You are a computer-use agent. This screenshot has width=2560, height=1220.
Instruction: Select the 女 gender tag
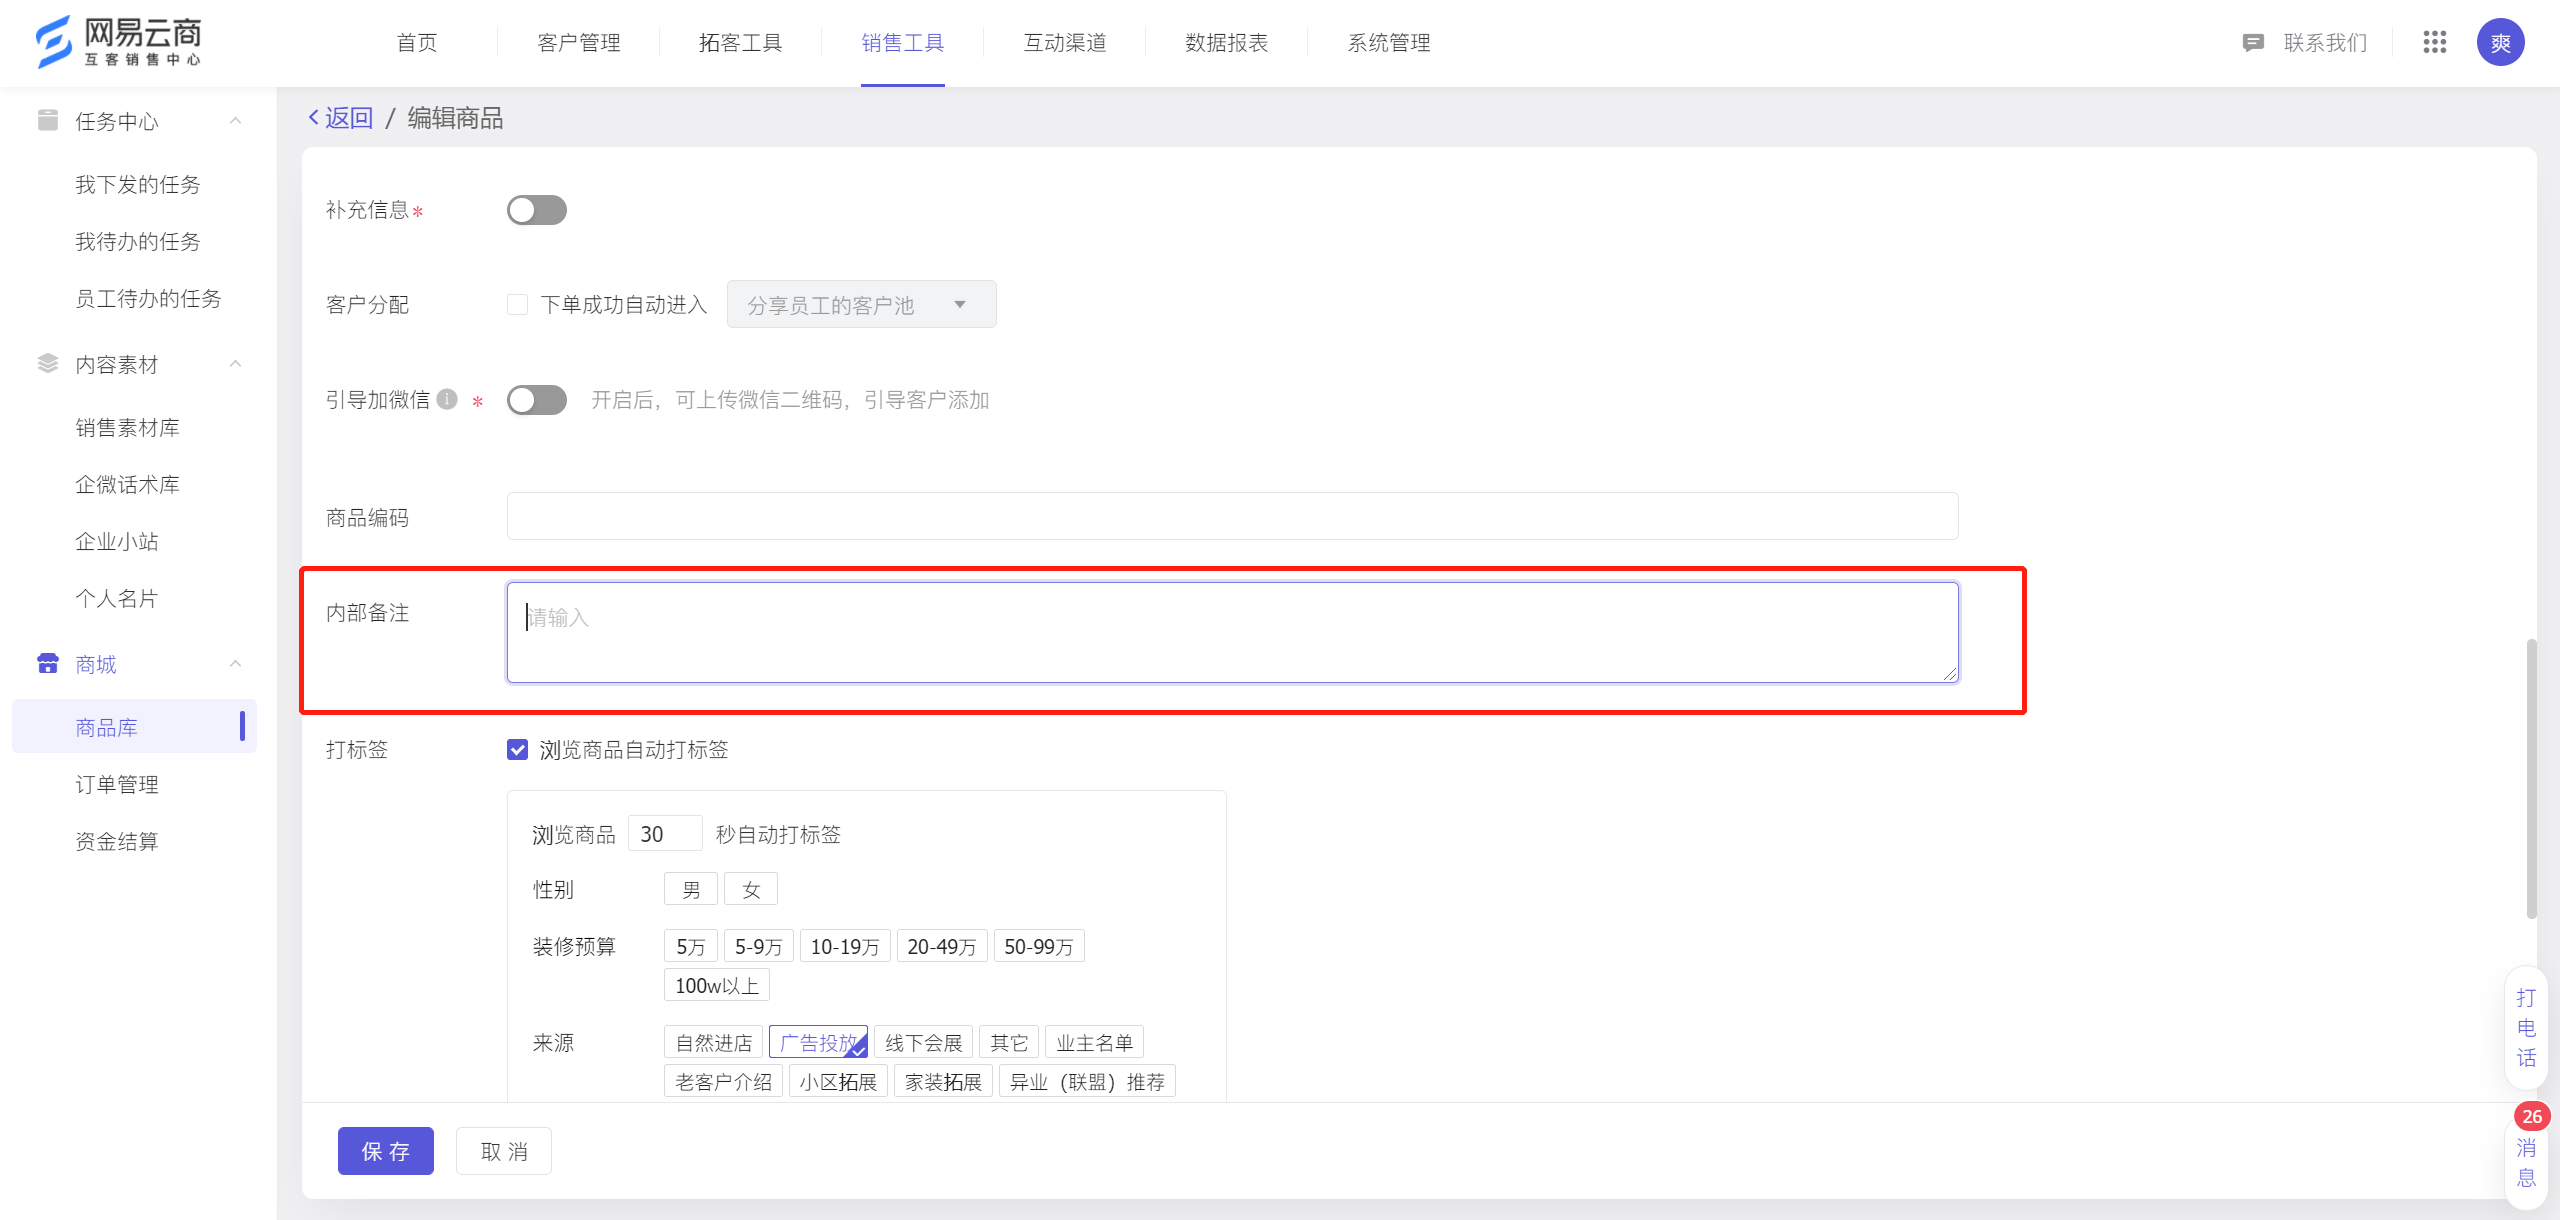pos(751,889)
